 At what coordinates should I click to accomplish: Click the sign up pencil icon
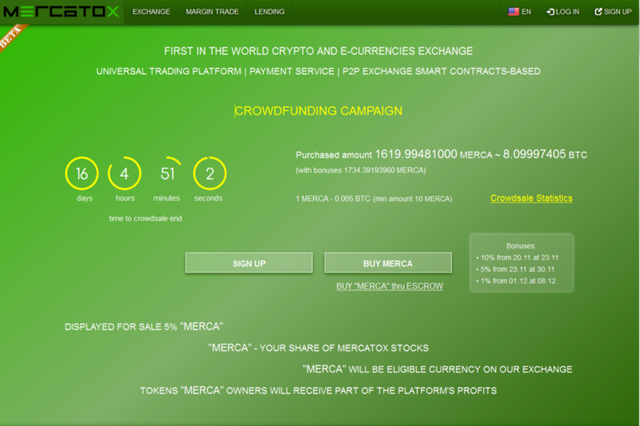[x=598, y=12]
